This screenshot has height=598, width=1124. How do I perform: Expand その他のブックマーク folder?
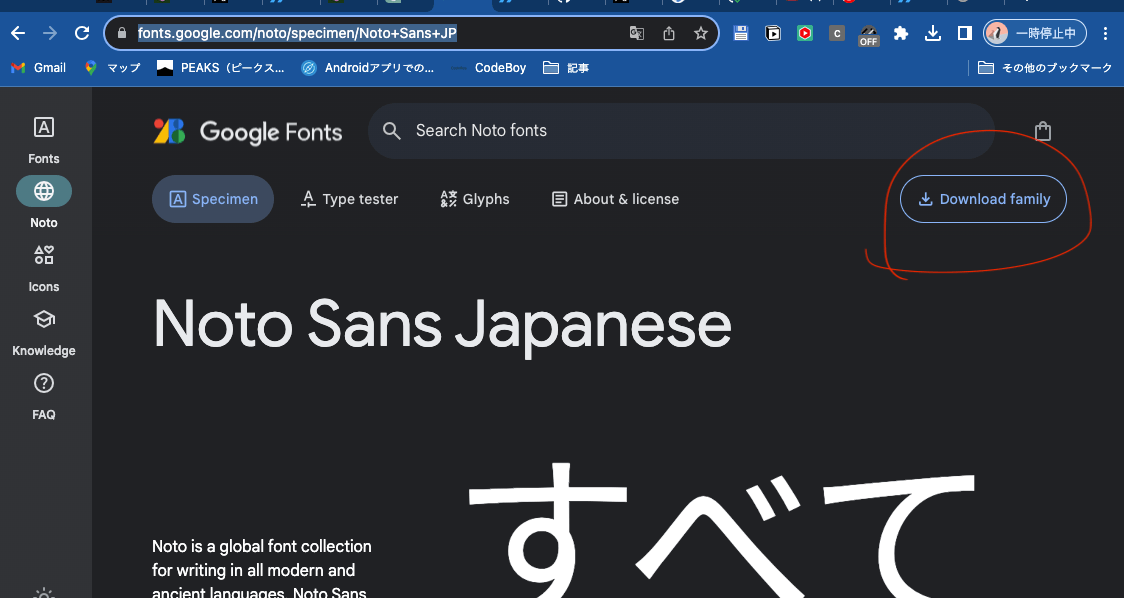click(1045, 67)
